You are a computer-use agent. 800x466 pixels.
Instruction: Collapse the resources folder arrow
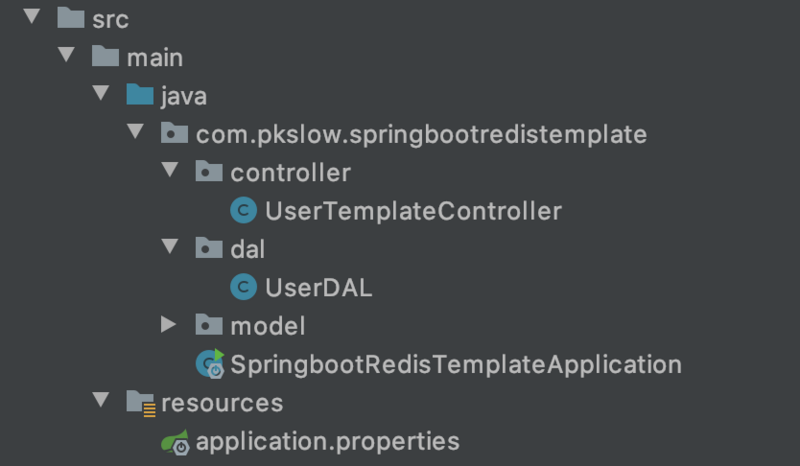coord(100,402)
